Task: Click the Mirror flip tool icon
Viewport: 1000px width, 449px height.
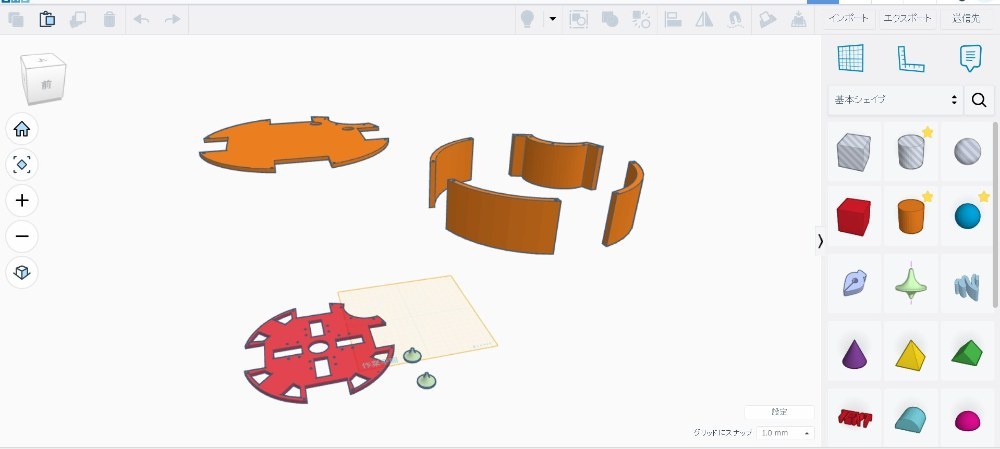Action: tap(704, 19)
